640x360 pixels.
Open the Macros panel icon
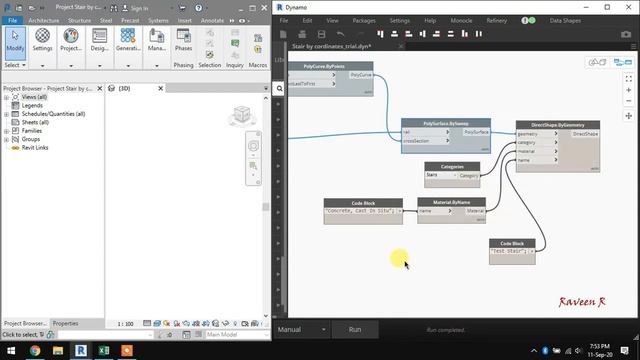coord(258,44)
